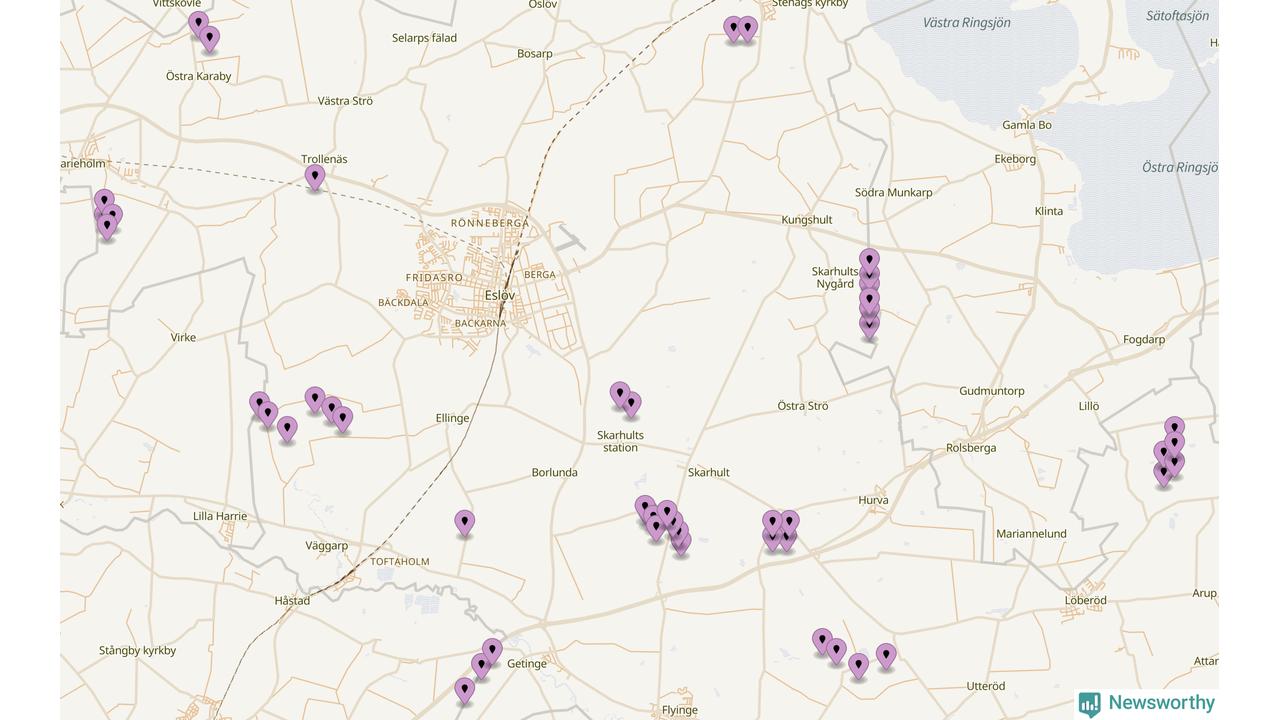Screen dimensions: 1280x720
Task: Click the Utteröd label
Action: [x=986, y=686]
